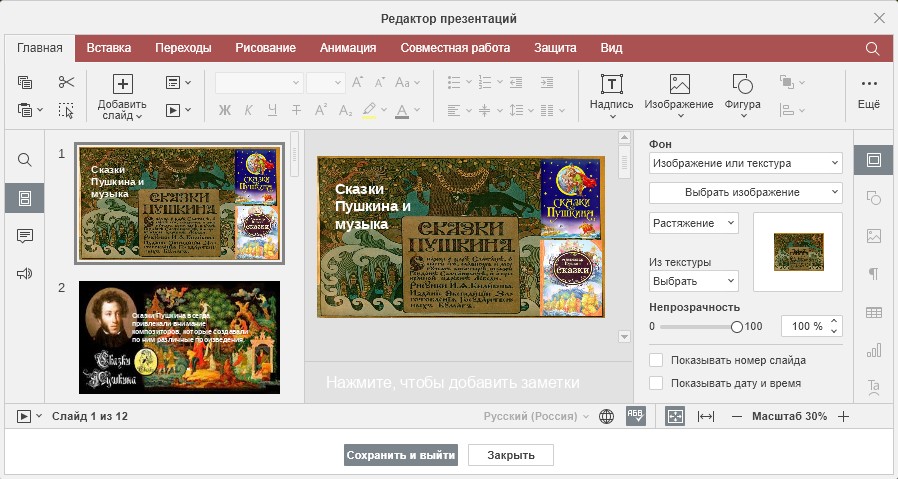Open the slide layout icon

pos(173,83)
